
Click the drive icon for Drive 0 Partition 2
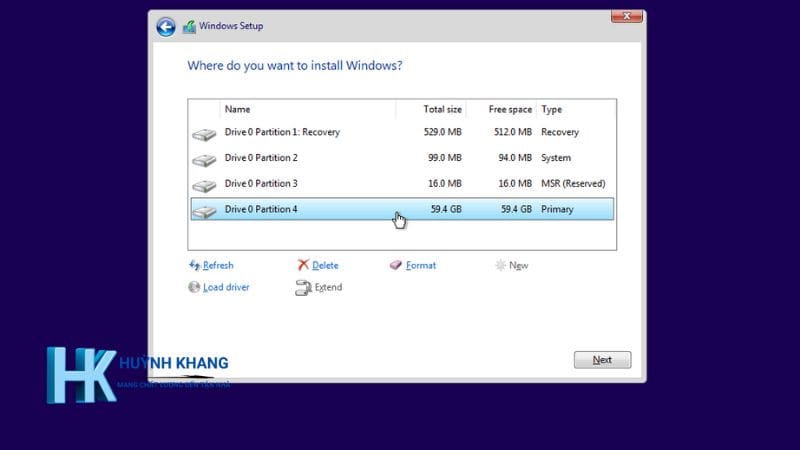pos(204,160)
